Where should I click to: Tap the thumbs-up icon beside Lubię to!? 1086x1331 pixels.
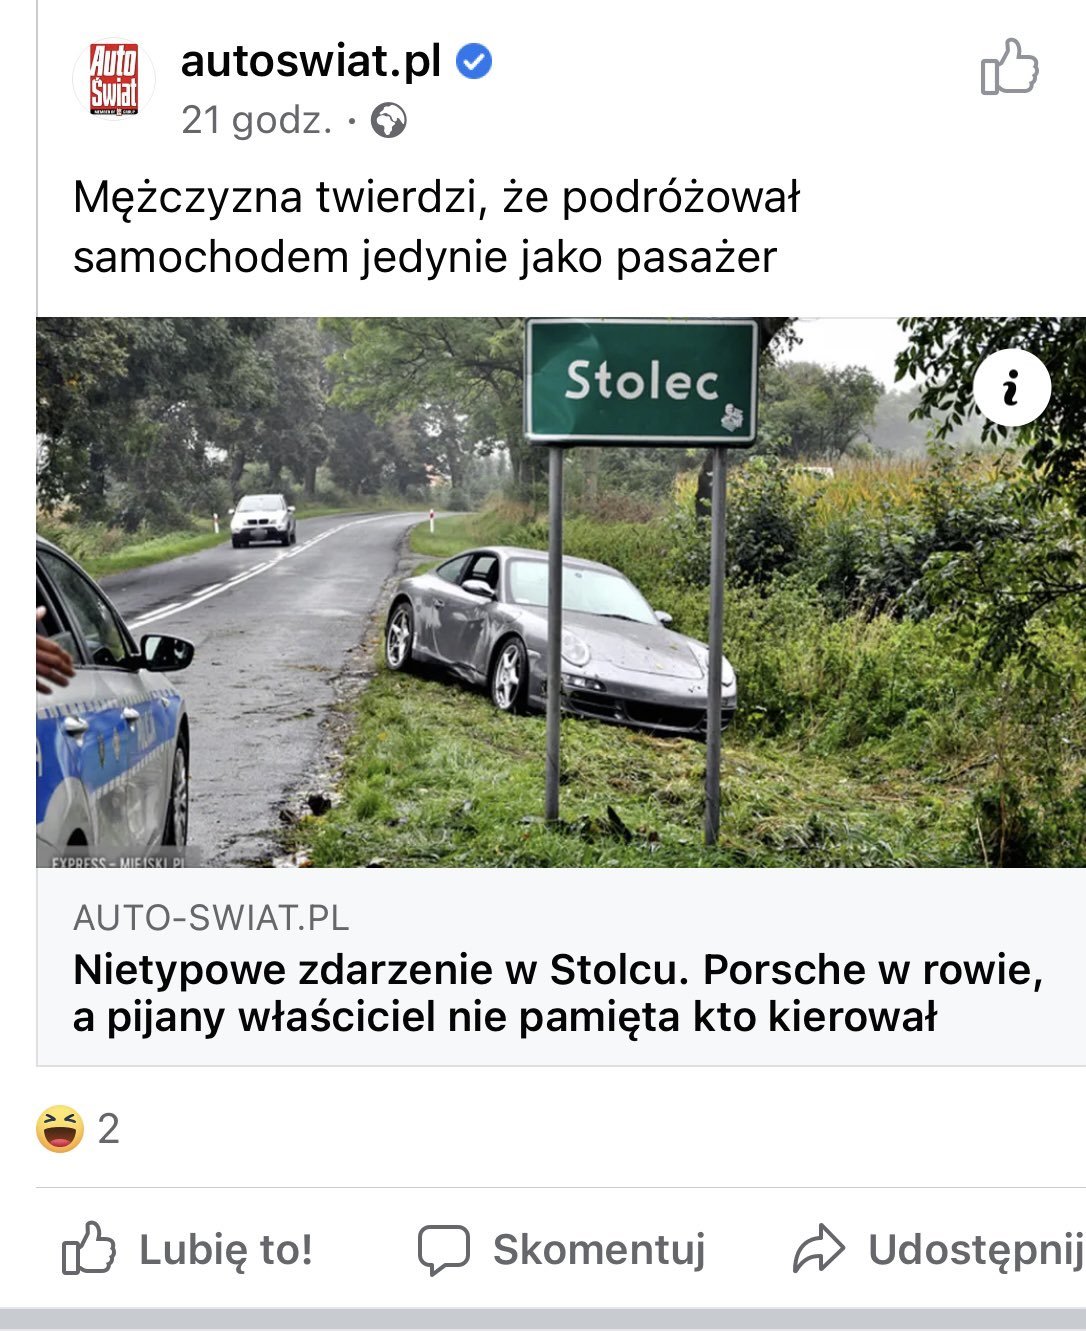(x=89, y=1247)
